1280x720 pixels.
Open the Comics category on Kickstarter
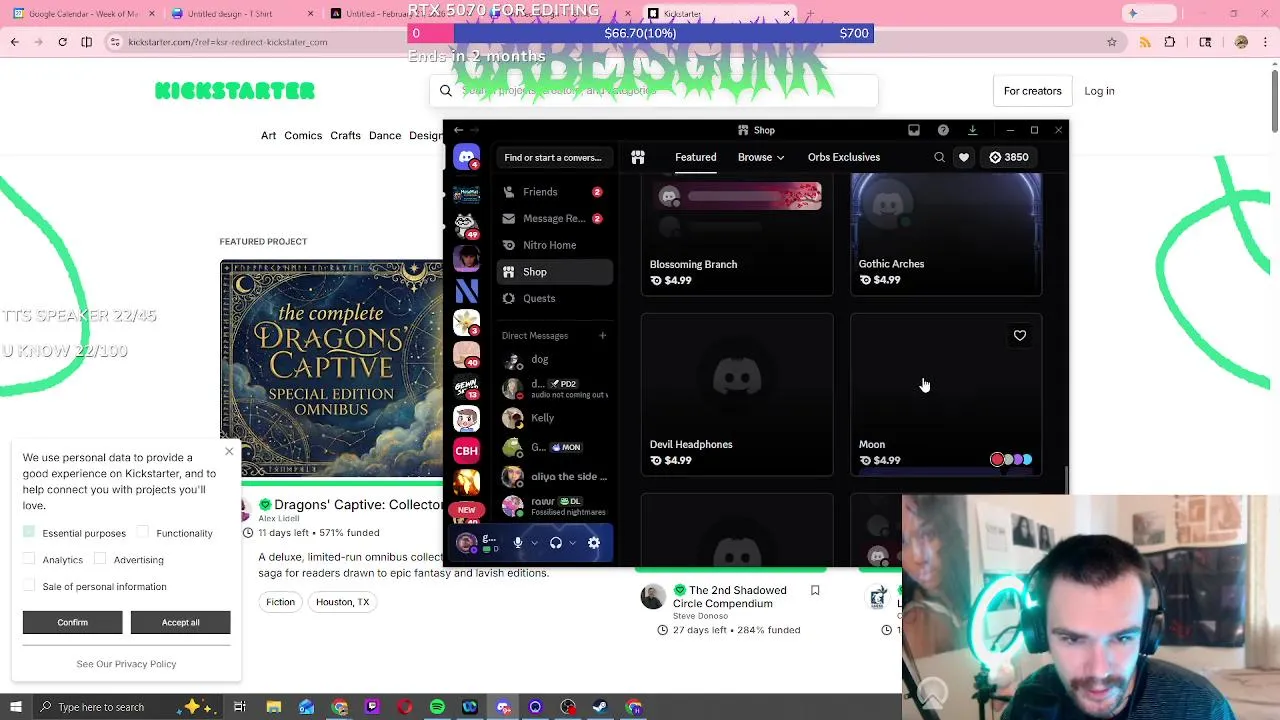point(303,136)
